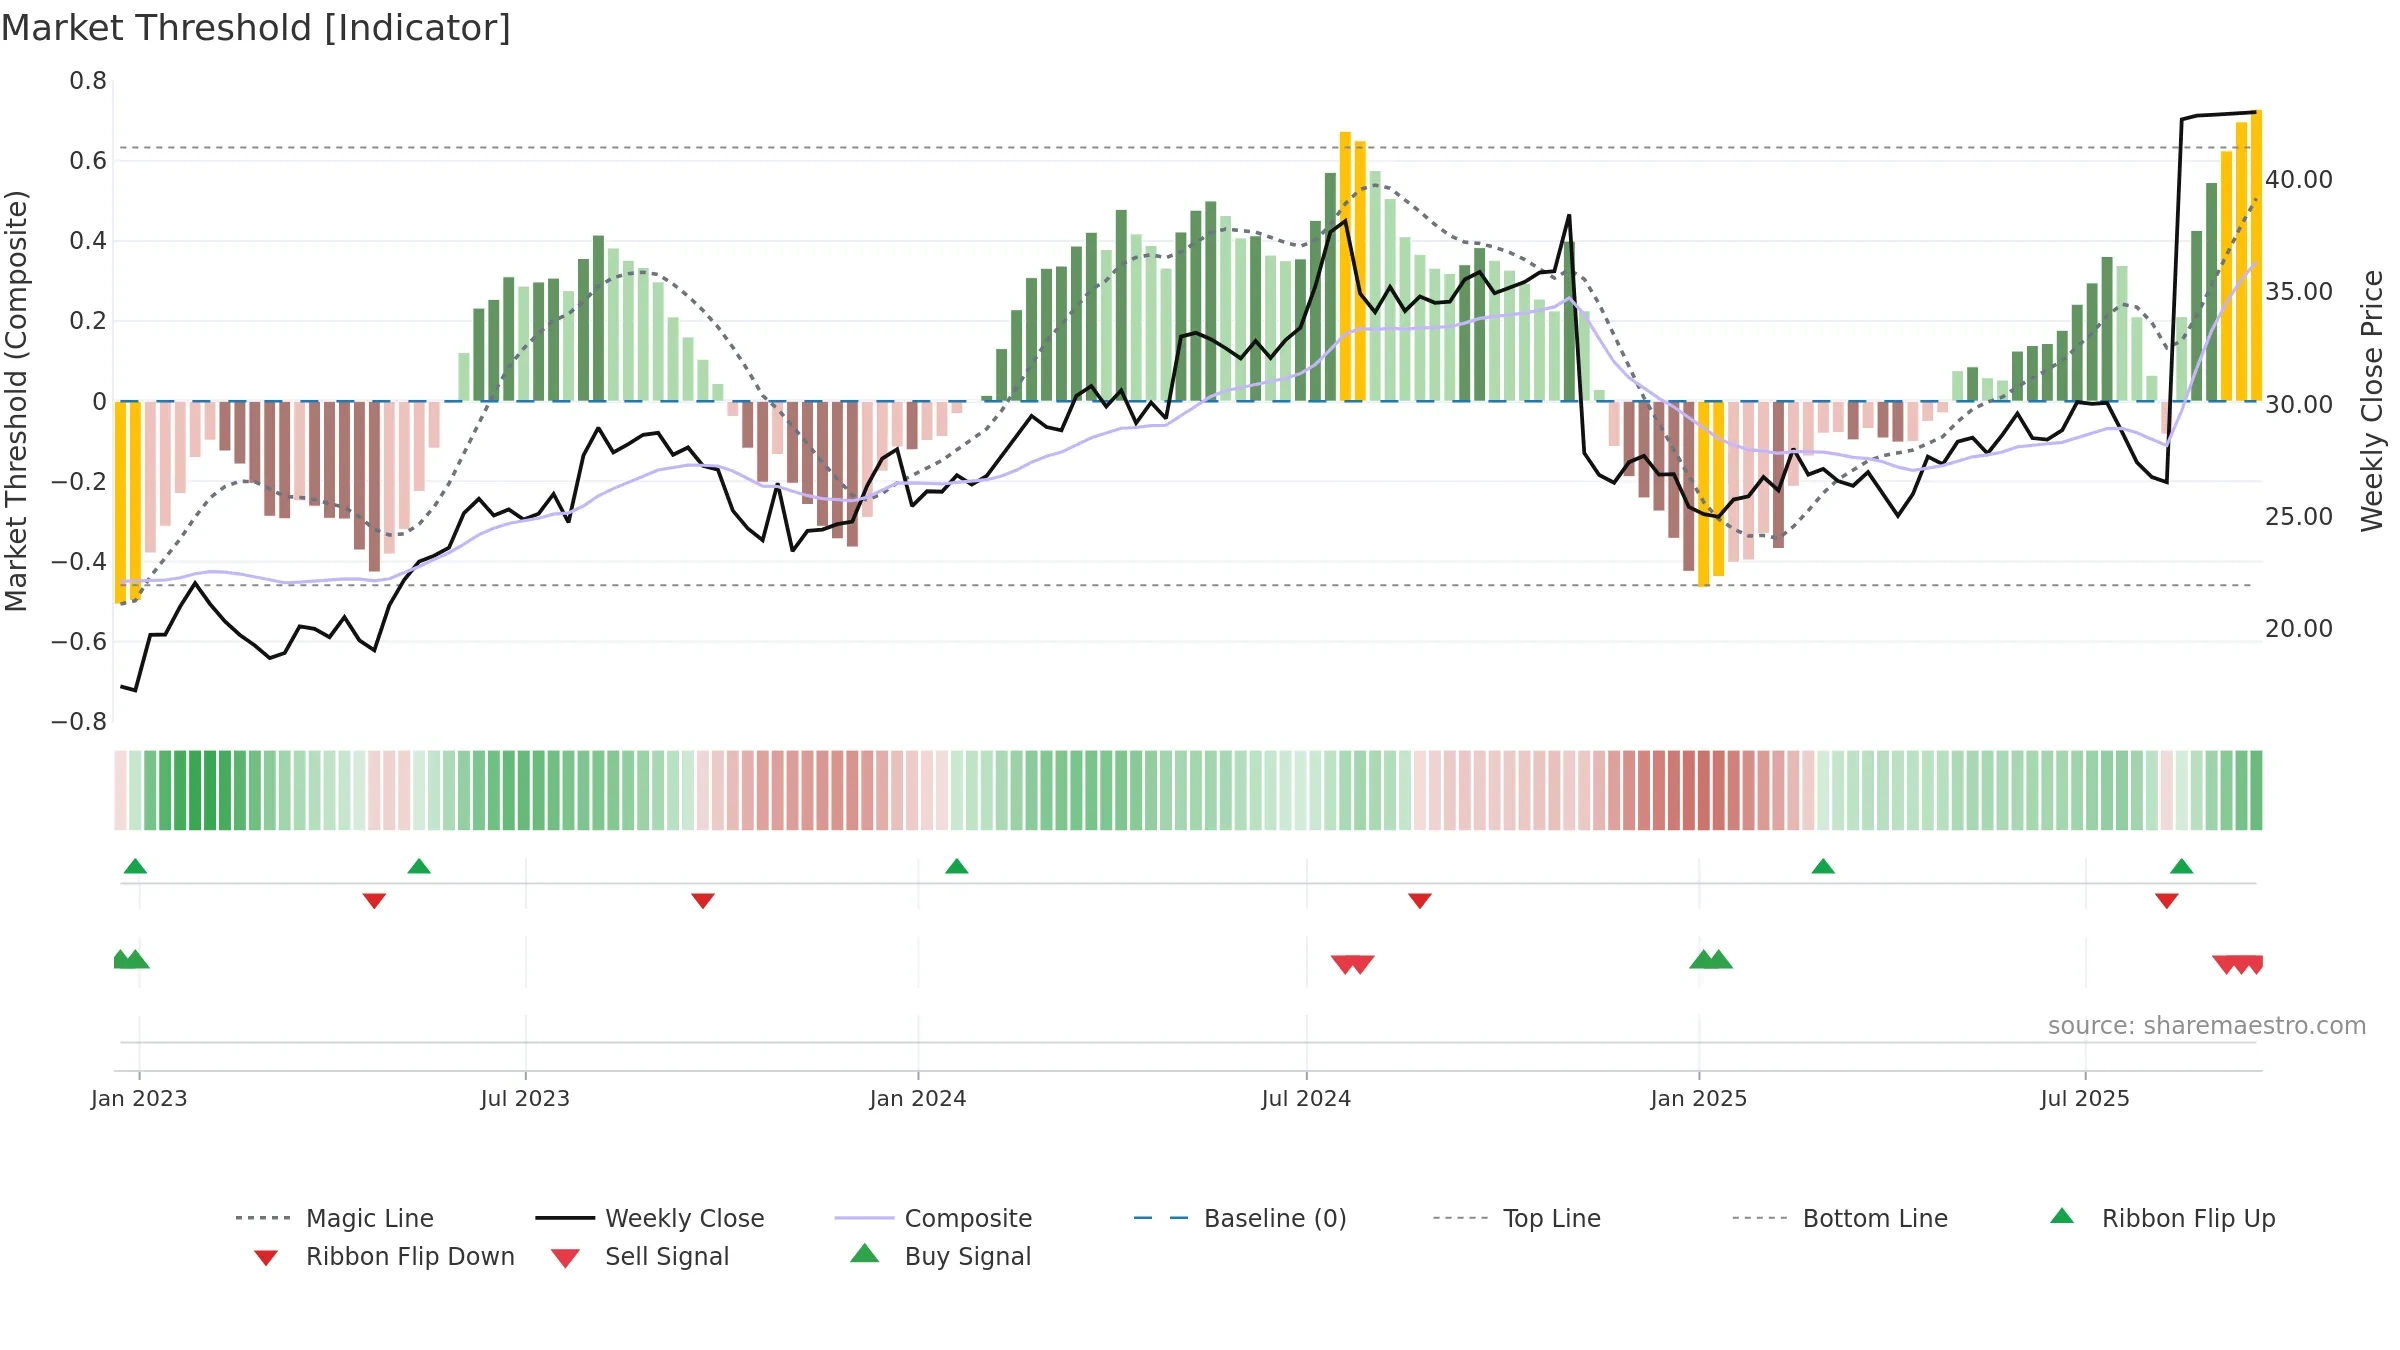Click the sell signal markers at chart's right end
Screen dimensions: 2400x1350
coord(2238,965)
